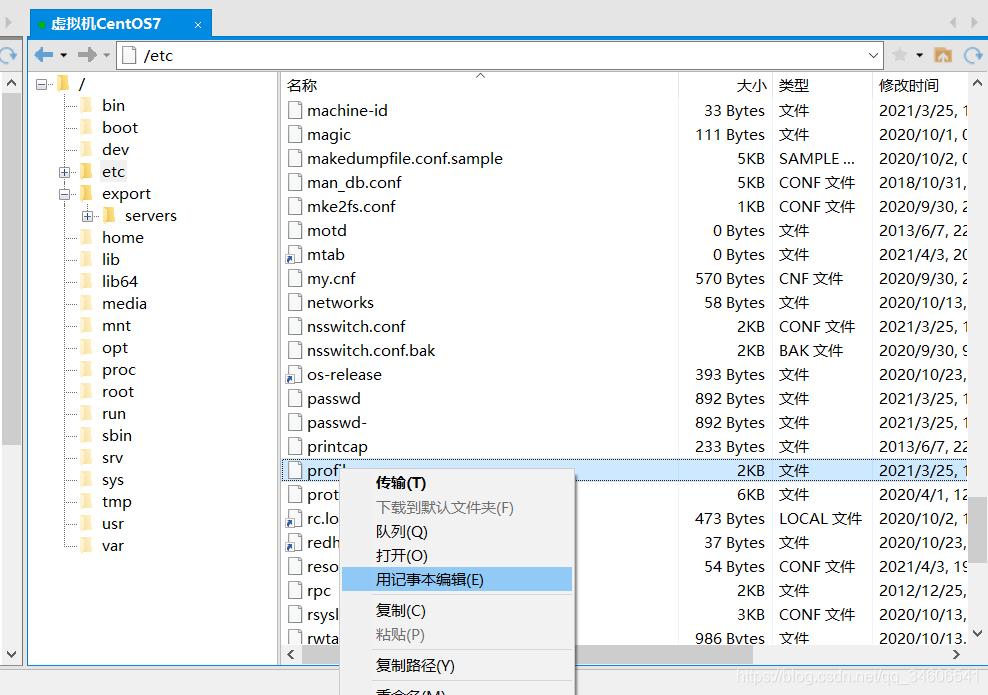Click the passwd file icon
Screen dimensions: 988x695
coord(294,399)
